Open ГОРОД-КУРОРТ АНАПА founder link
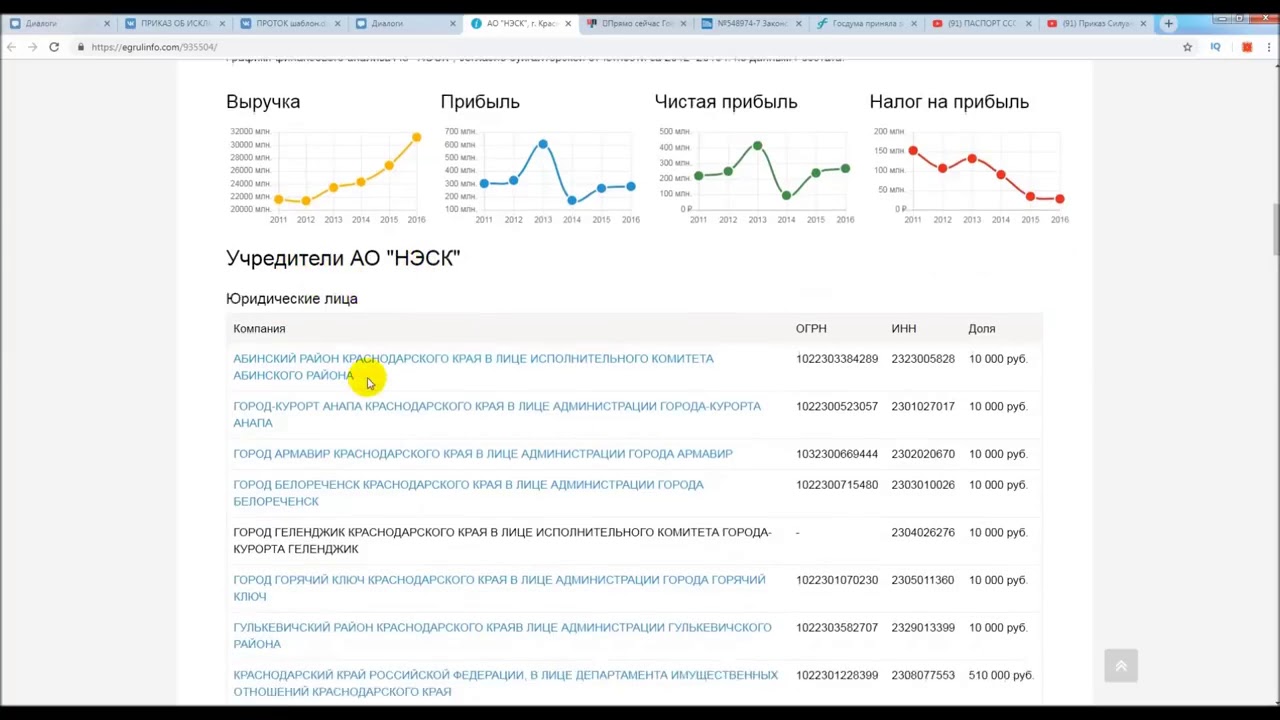1280x720 pixels. [x=497, y=414]
